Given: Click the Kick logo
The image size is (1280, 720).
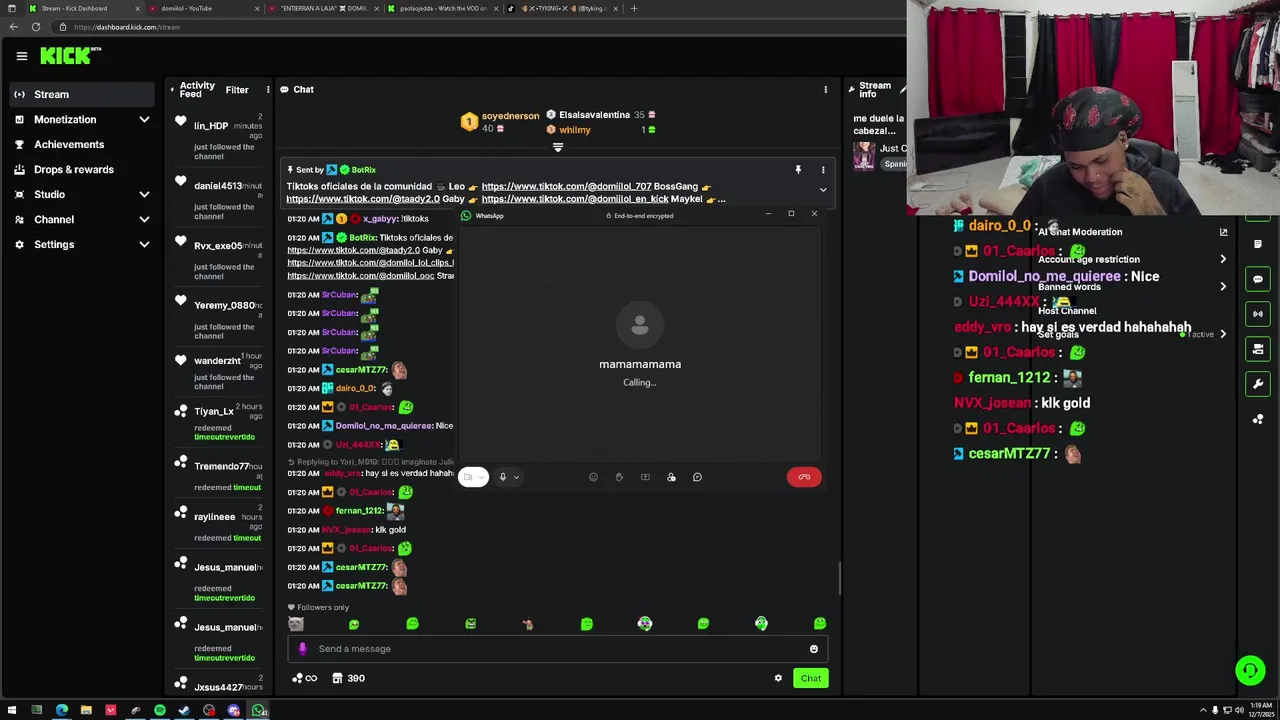Looking at the screenshot, I should pyautogui.click(x=70, y=56).
